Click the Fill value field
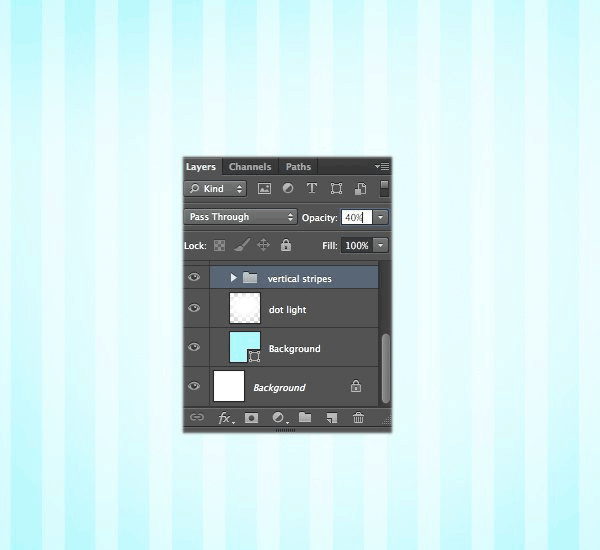 (357, 245)
